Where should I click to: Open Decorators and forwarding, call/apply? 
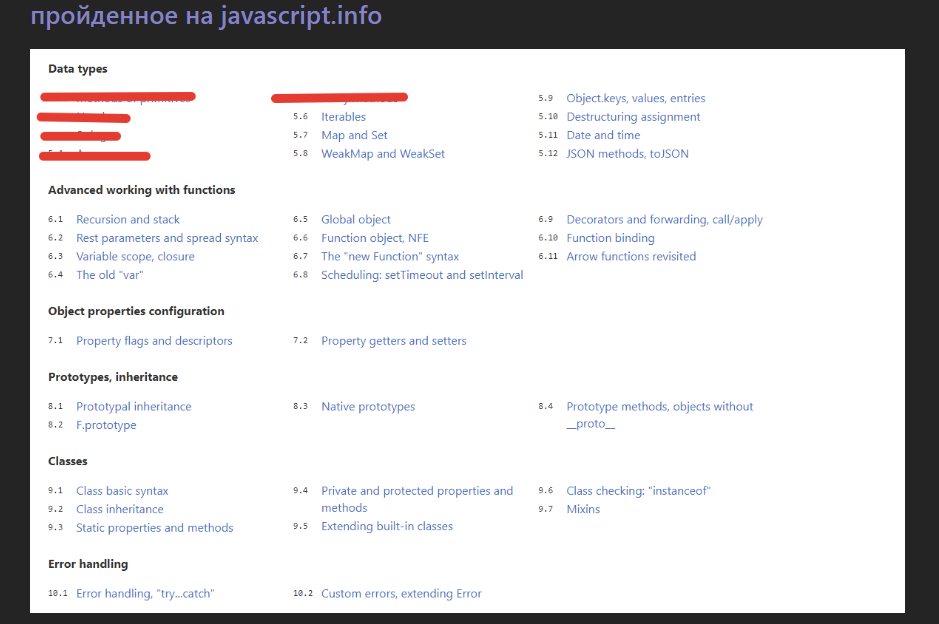[665, 220]
